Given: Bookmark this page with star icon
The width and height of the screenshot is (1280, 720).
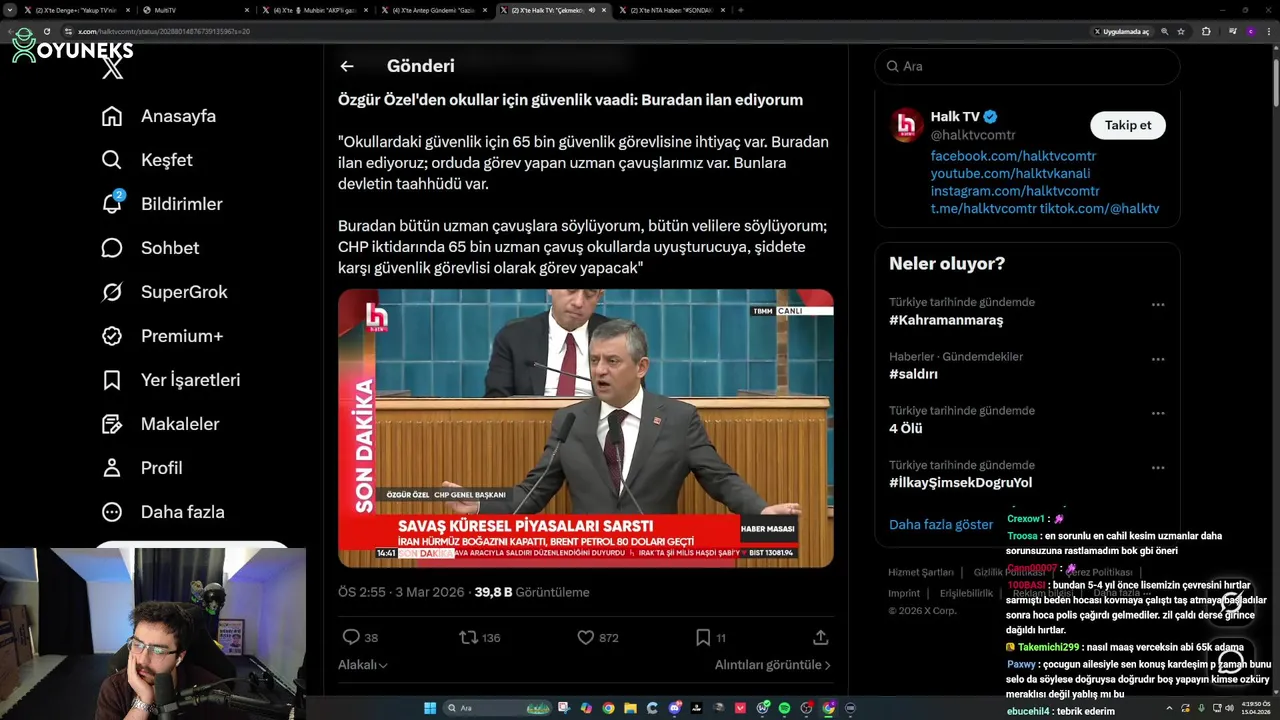Looking at the screenshot, I should coord(1181,31).
